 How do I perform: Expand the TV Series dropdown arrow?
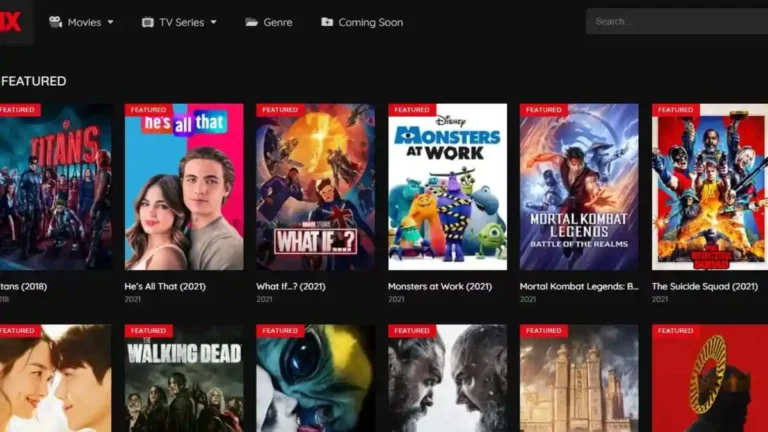point(214,23)
